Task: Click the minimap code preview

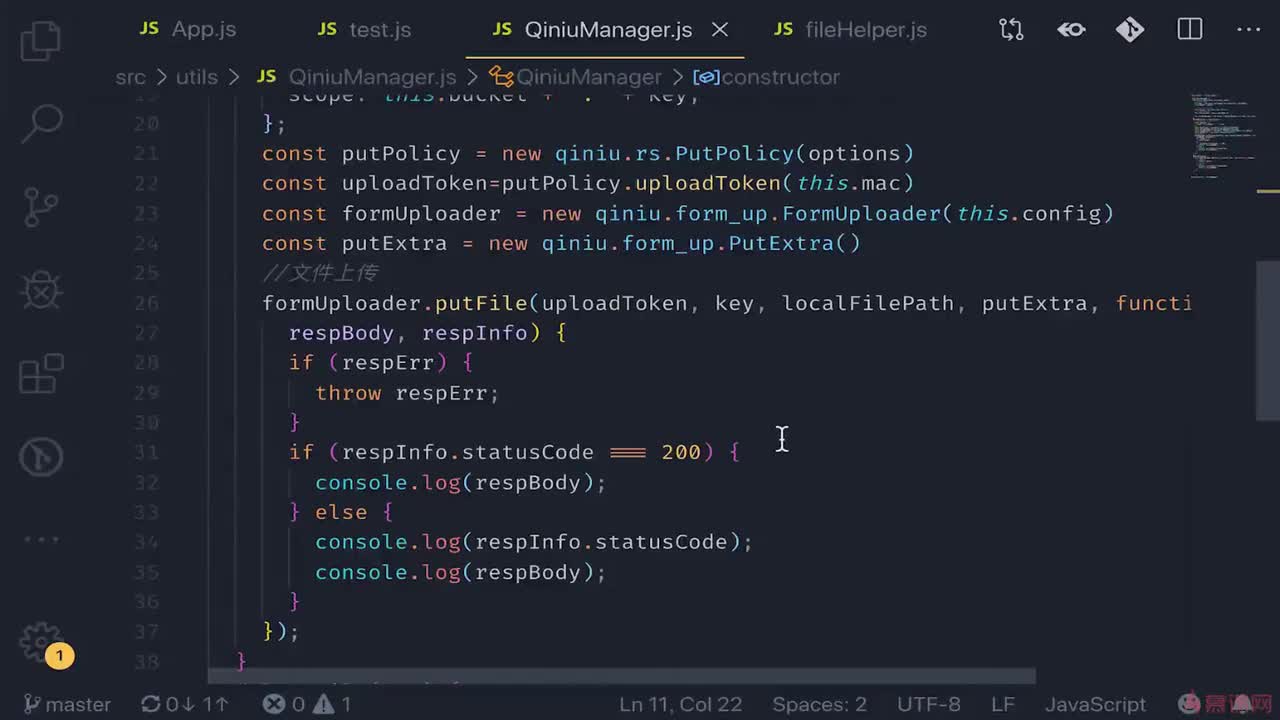Action: [1222, 136]
